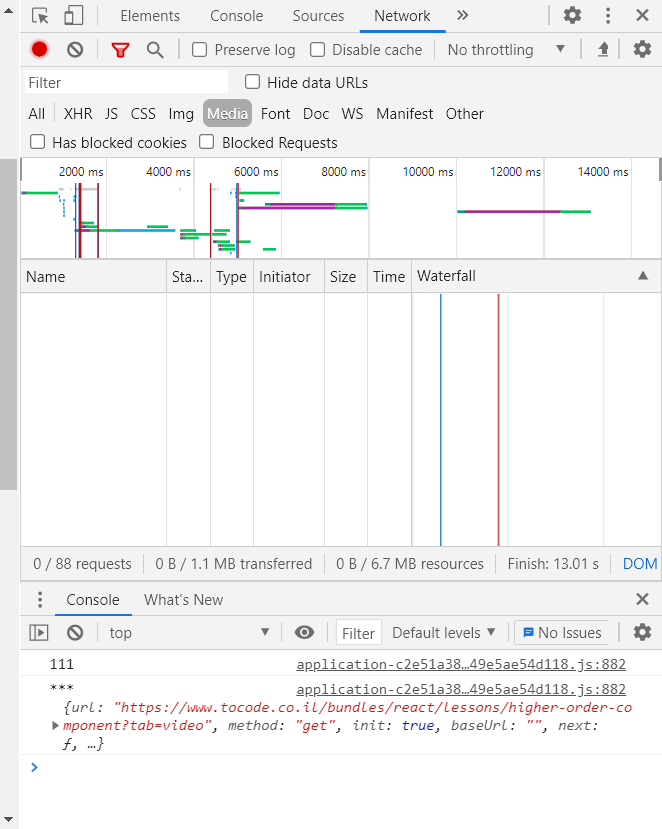
Task: Open the No throttling dropdown
Action: [506, 50]
